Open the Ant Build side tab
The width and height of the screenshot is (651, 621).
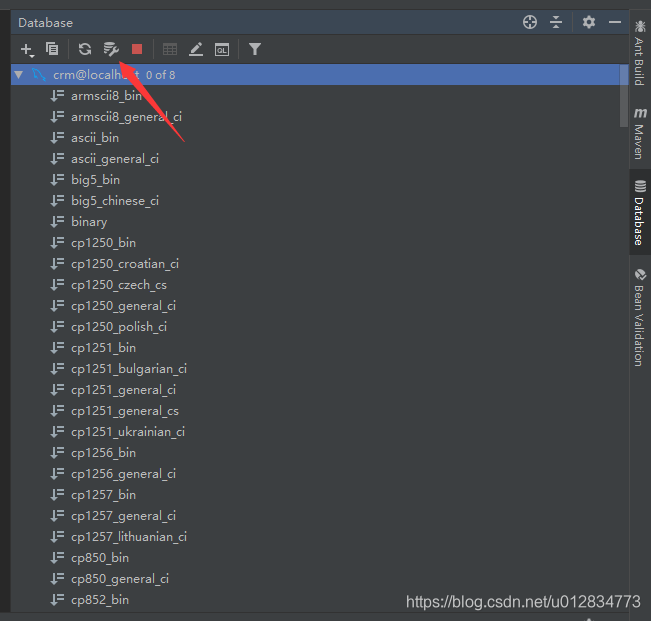[x=640, y=53]
